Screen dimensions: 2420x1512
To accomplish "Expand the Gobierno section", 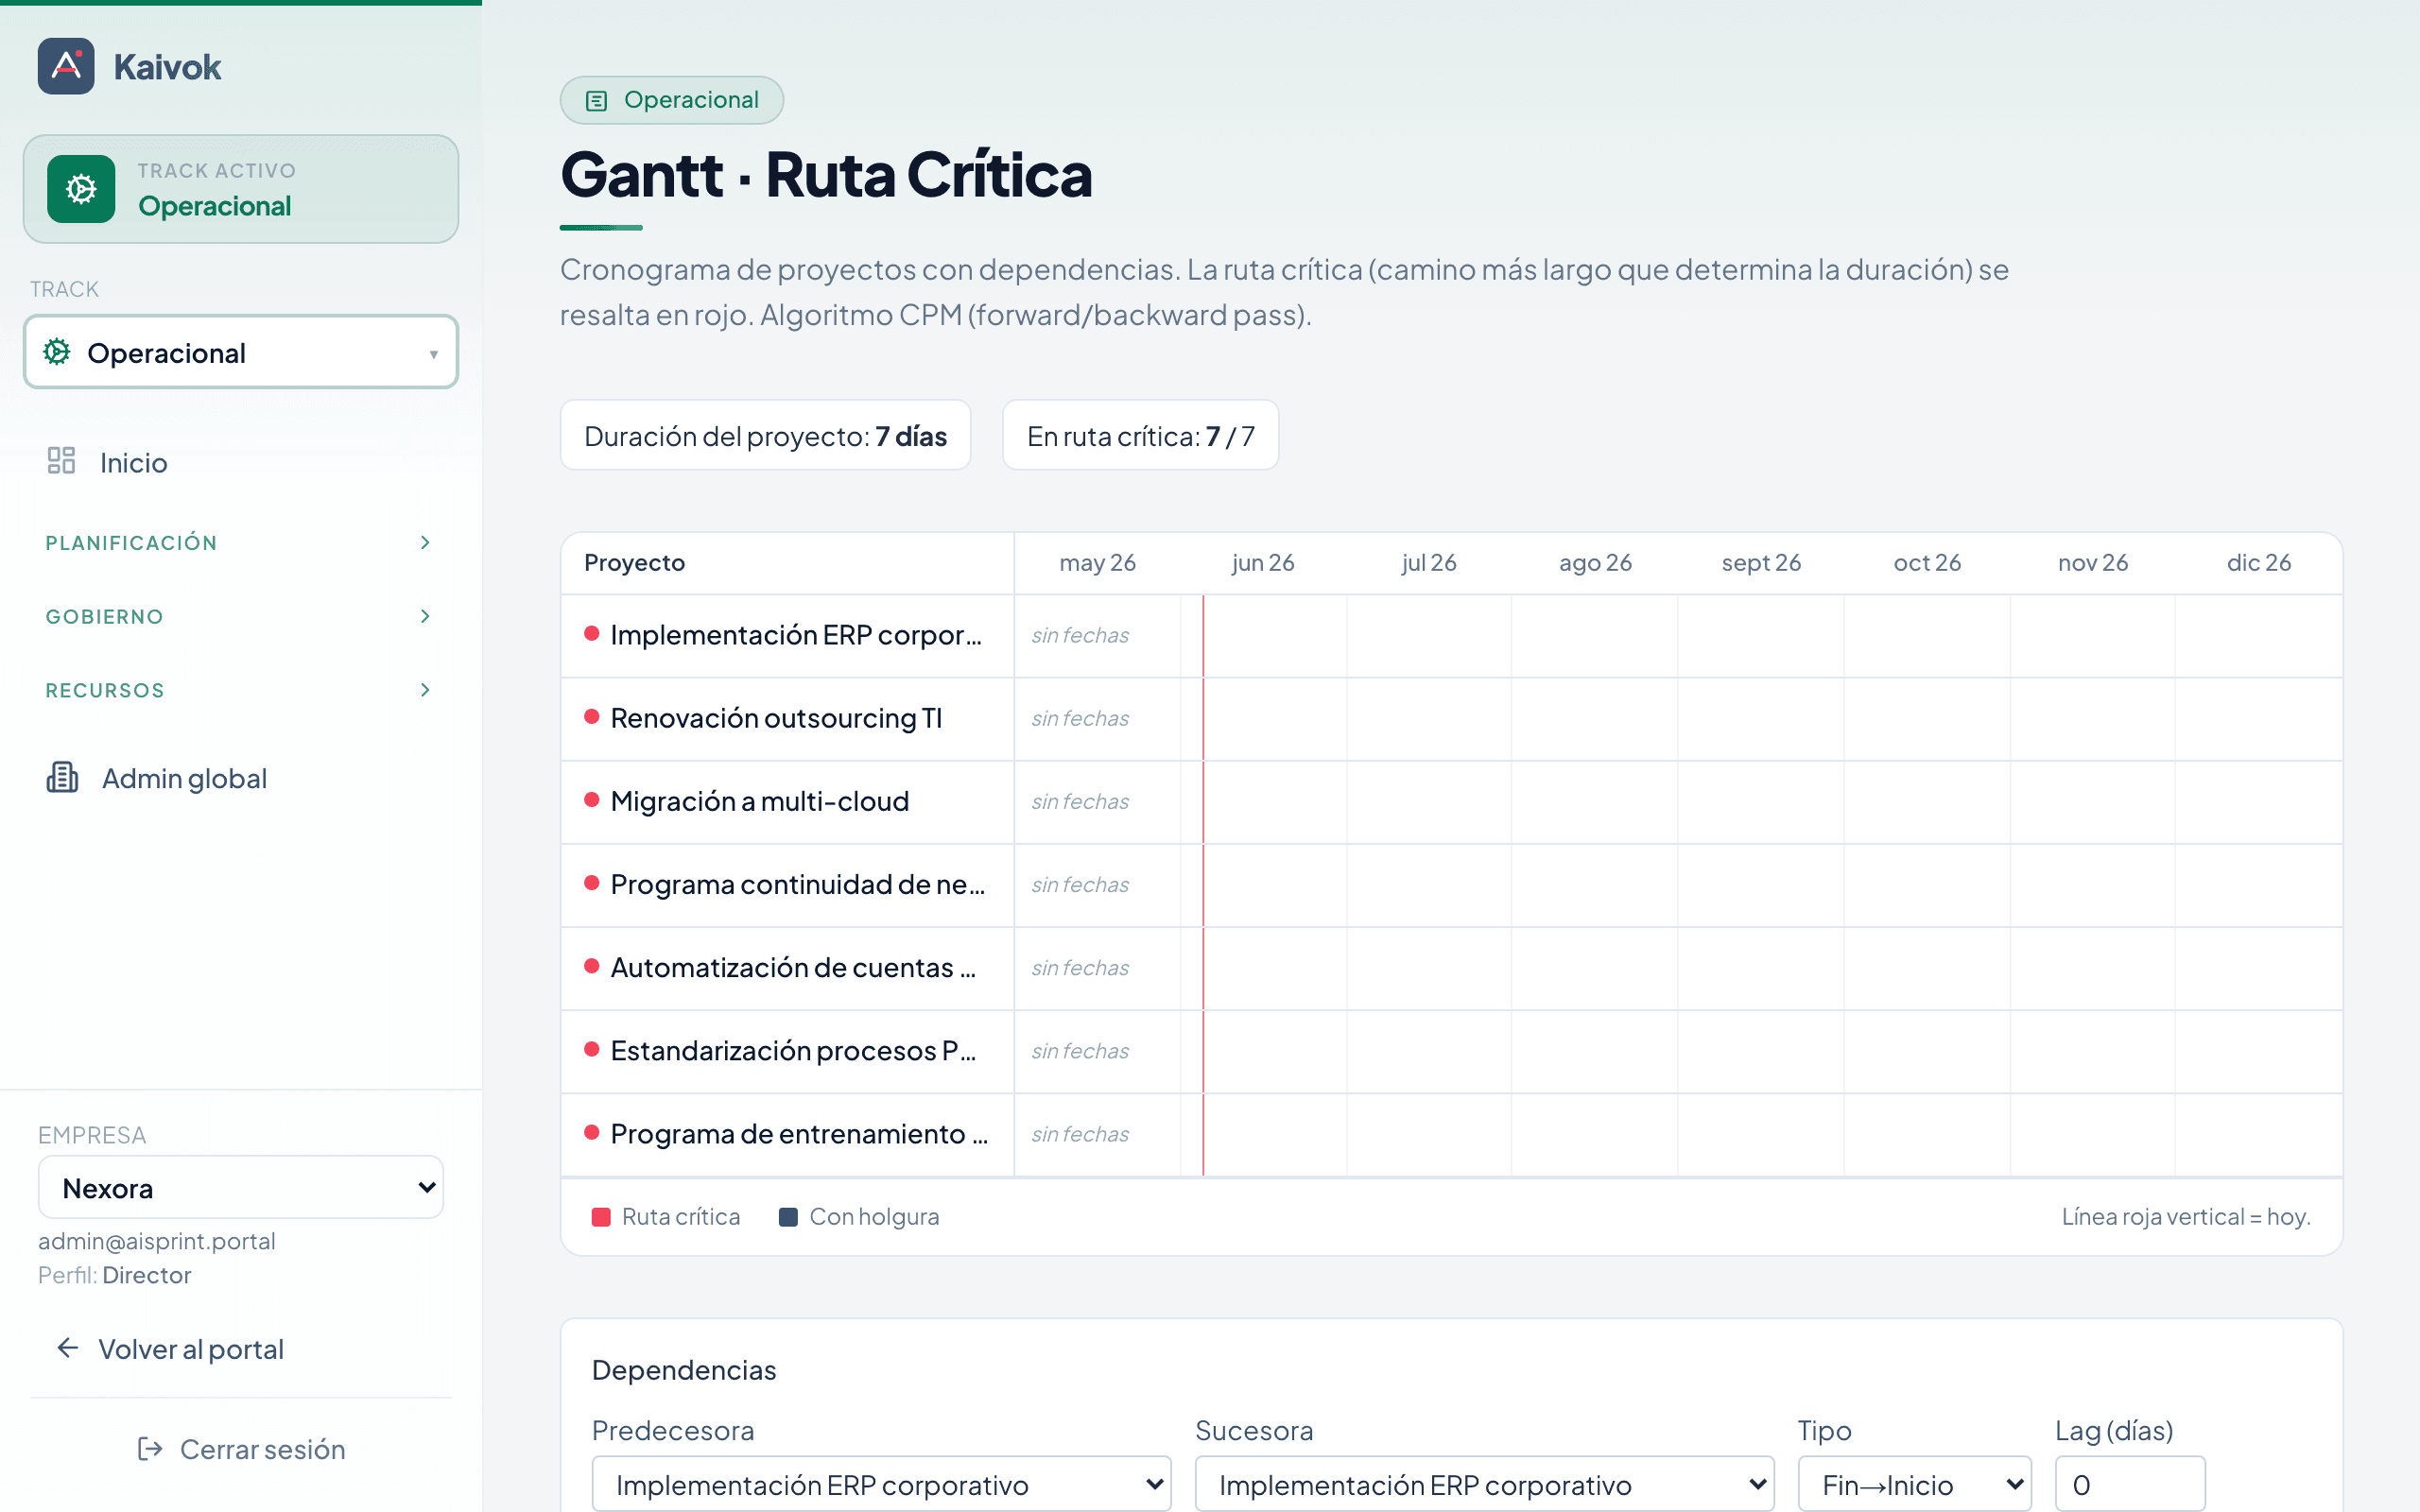I will [241, 616].
